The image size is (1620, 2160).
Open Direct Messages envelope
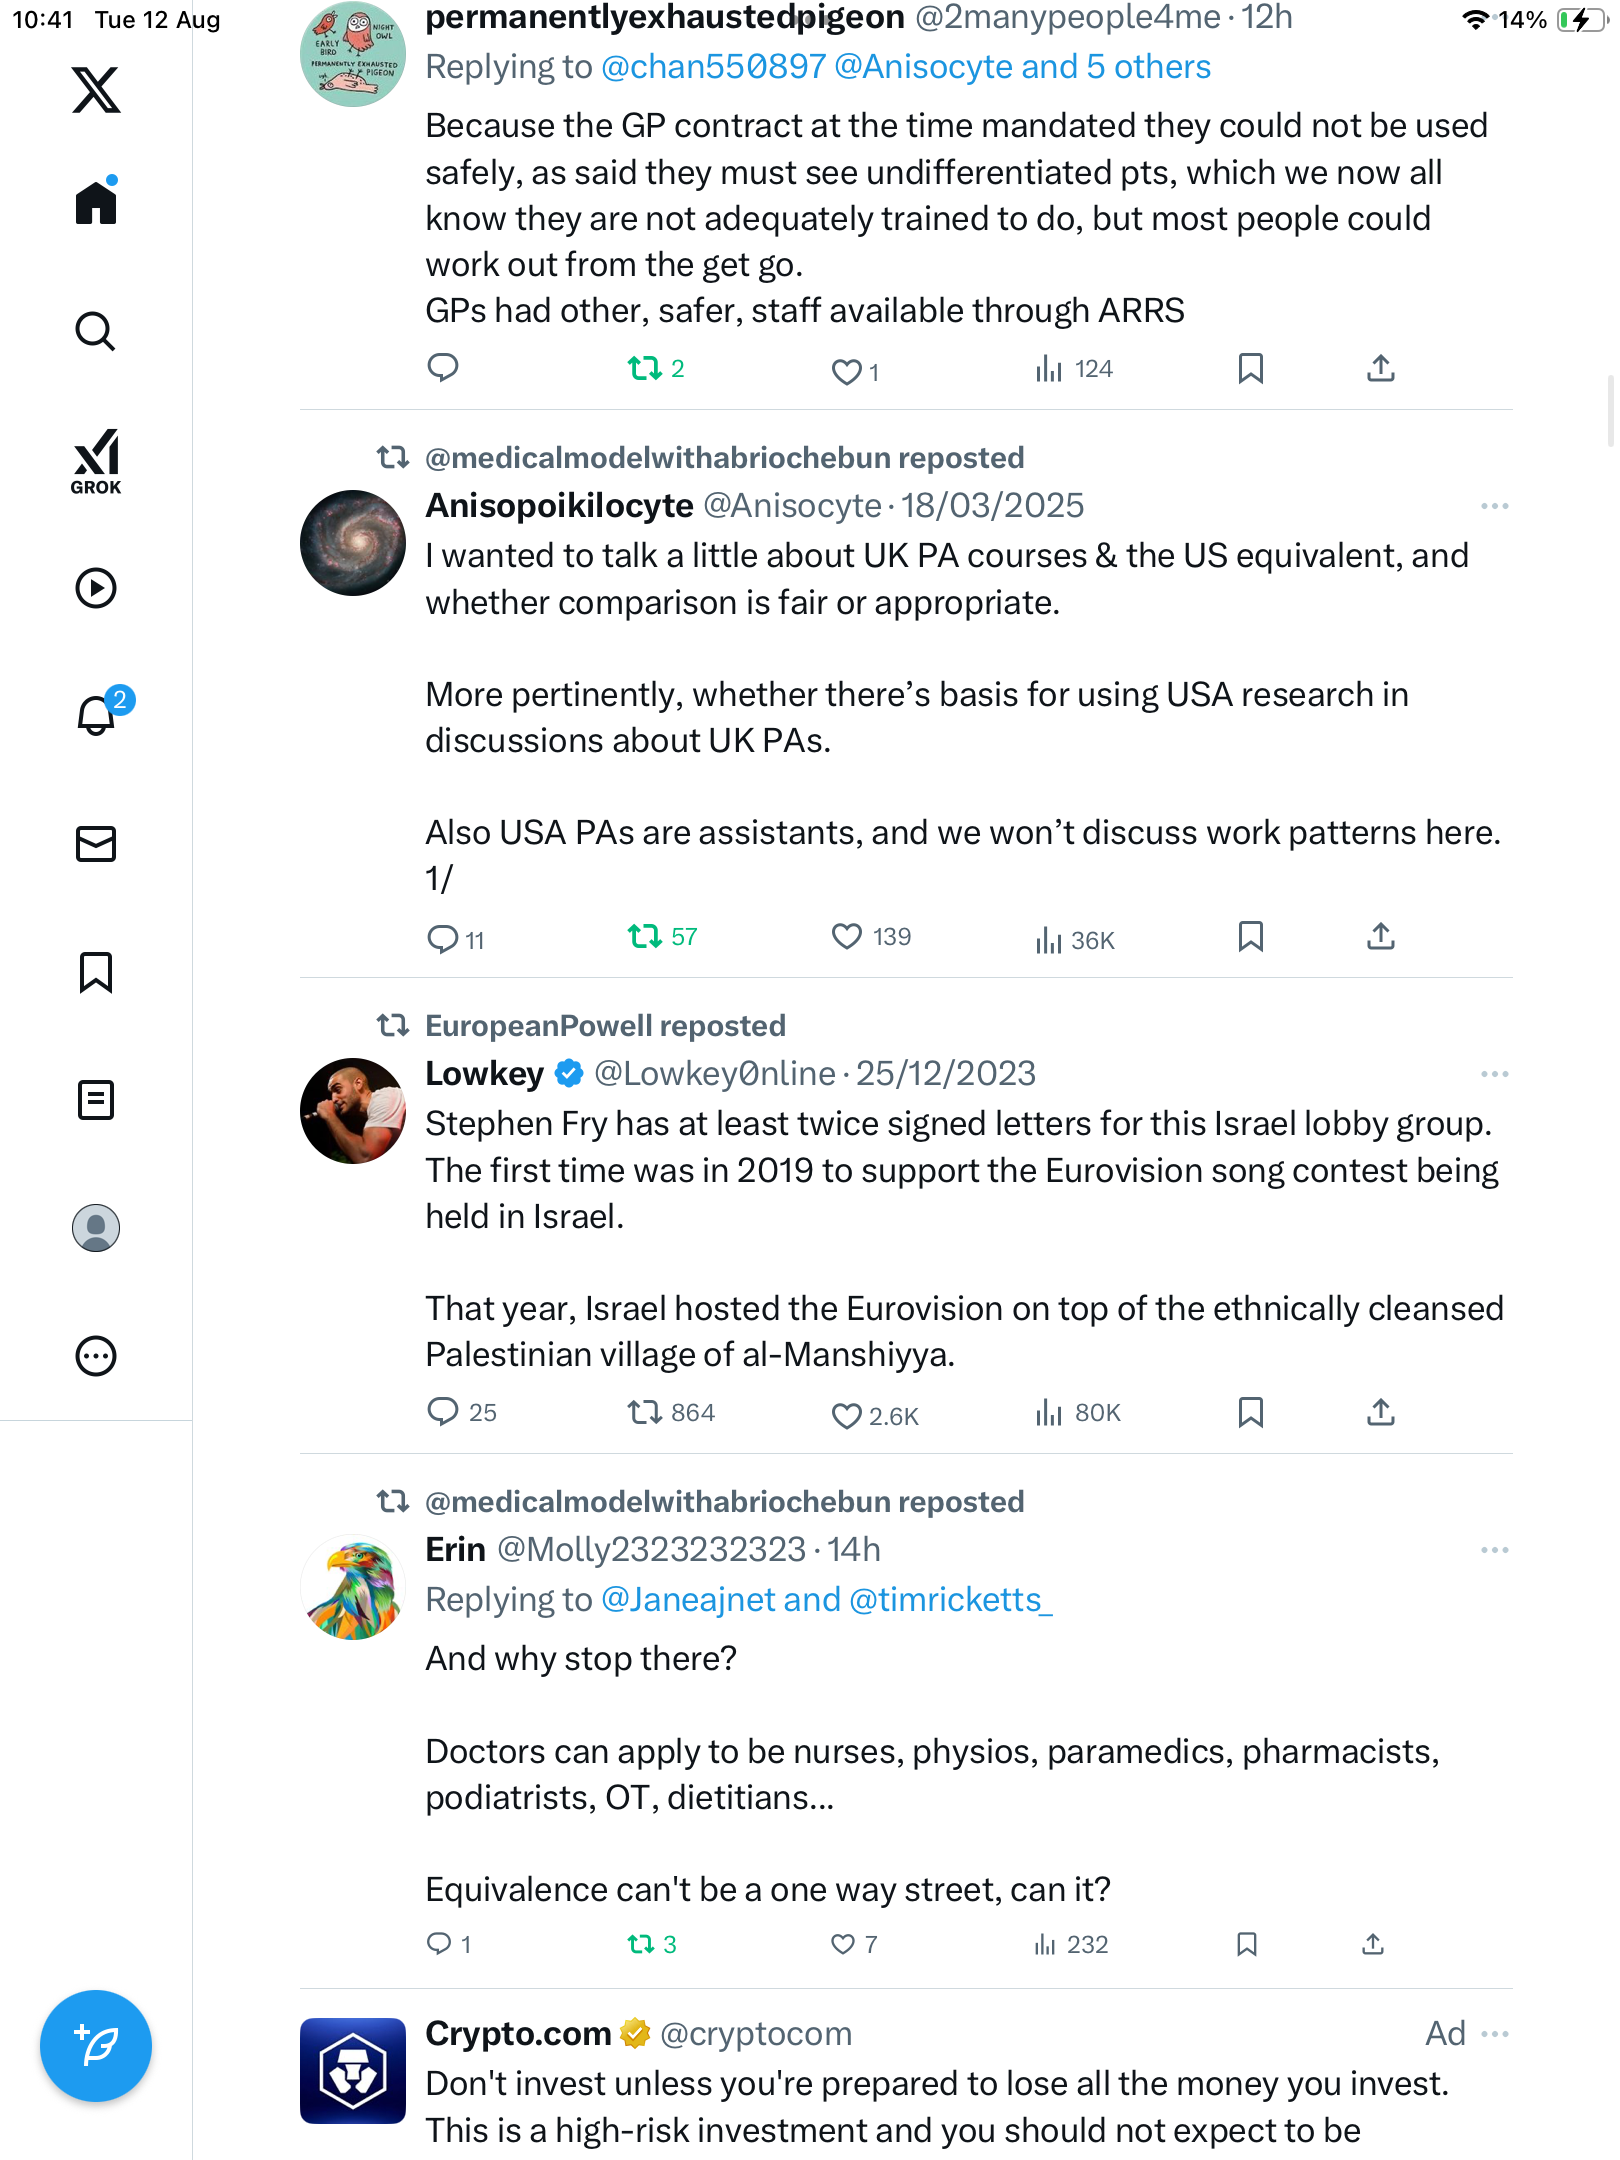tap(96, 844)
